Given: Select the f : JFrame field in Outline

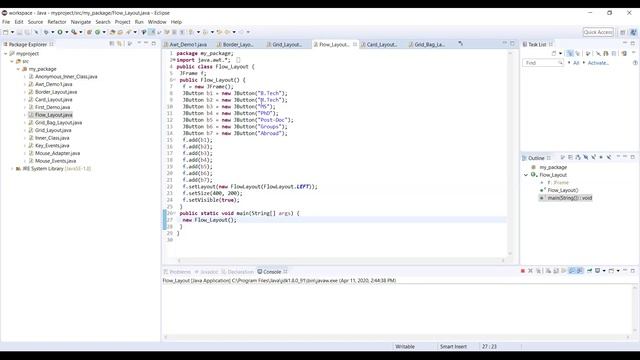Looking at the screenshot, I should click(x=558, y=182).
